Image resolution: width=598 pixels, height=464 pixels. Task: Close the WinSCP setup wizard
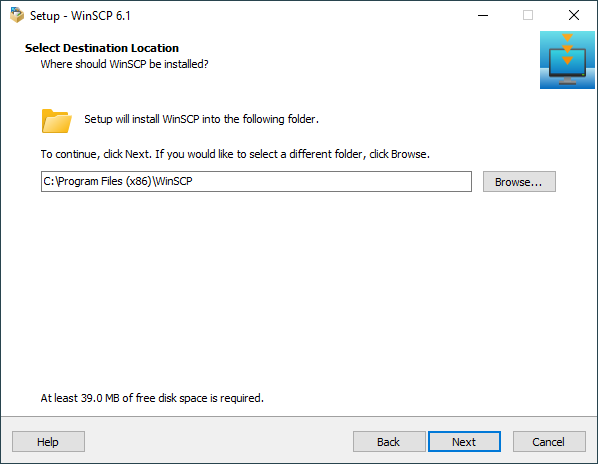(574, 16)
